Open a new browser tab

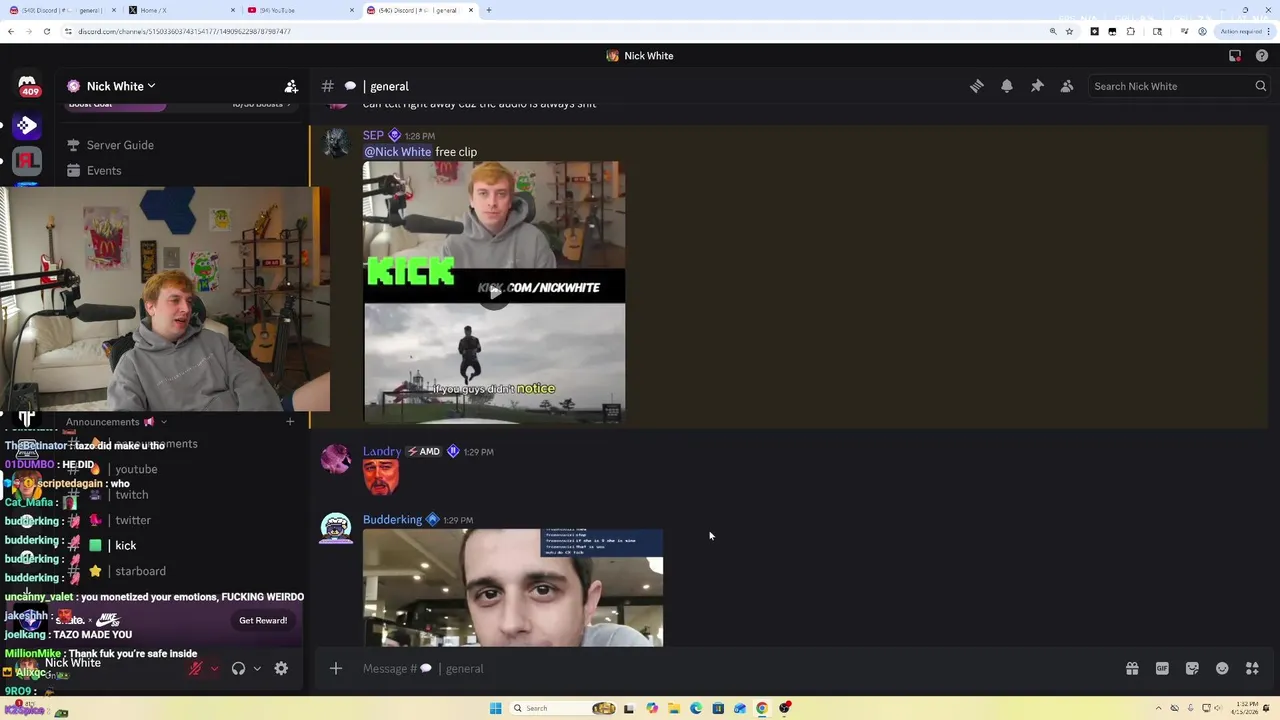[x=488, y=10]
